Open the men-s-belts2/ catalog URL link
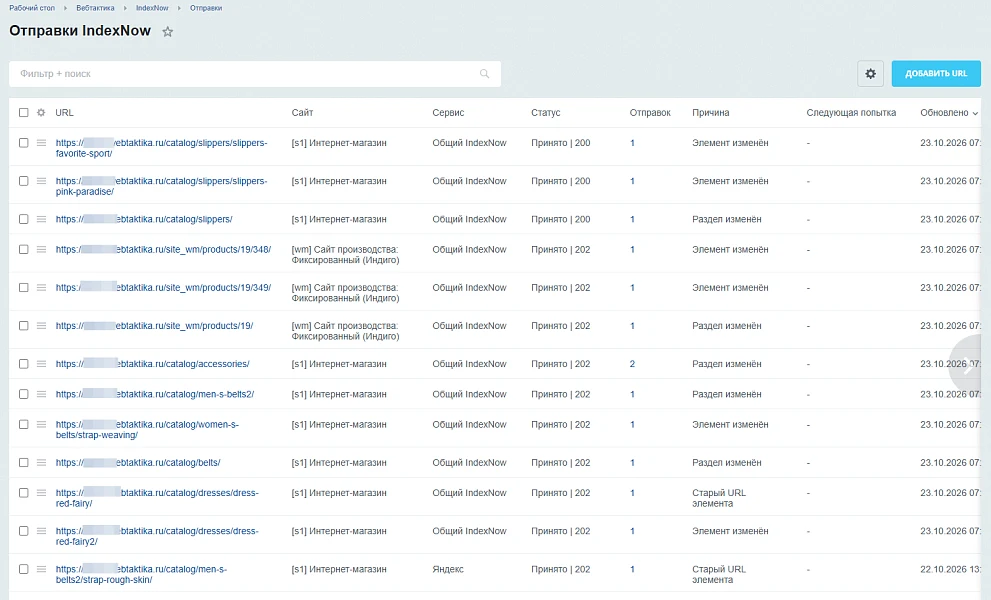This screenshot has width=991, height=600. pos(155,395)
